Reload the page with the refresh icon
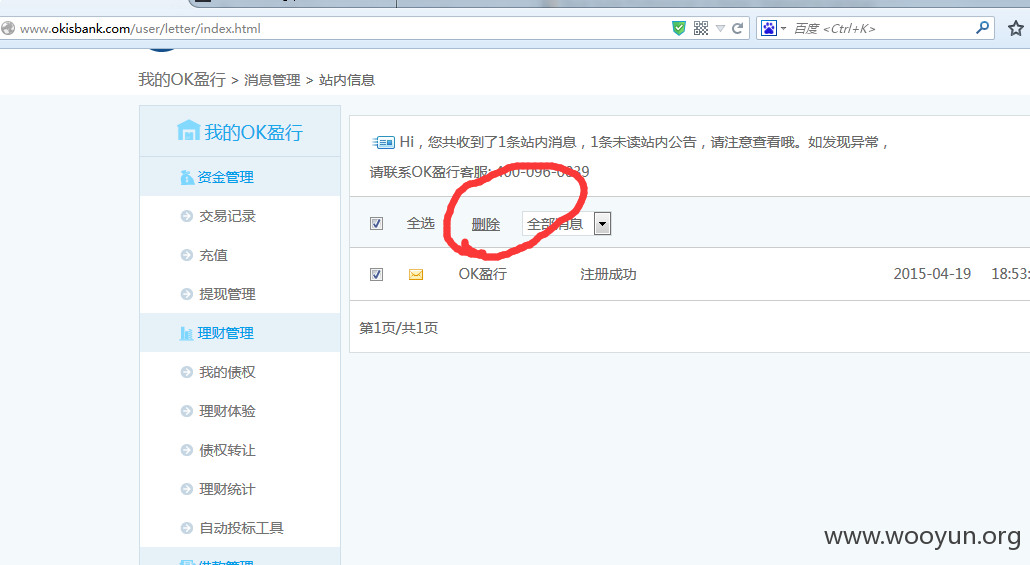This screenshot has width=1030, height=565. coord(738,28)
